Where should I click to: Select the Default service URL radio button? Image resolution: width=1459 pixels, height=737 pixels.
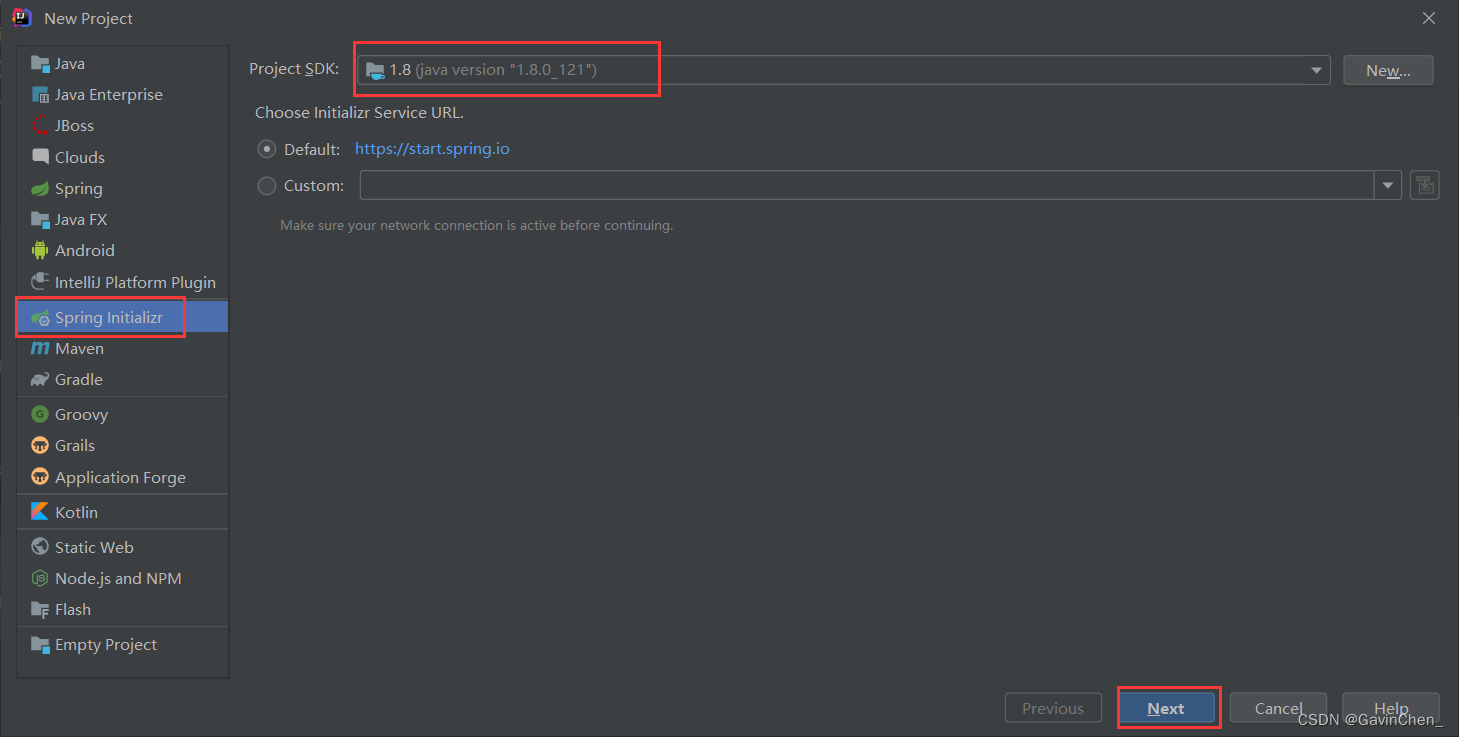(x=267, y=149)
